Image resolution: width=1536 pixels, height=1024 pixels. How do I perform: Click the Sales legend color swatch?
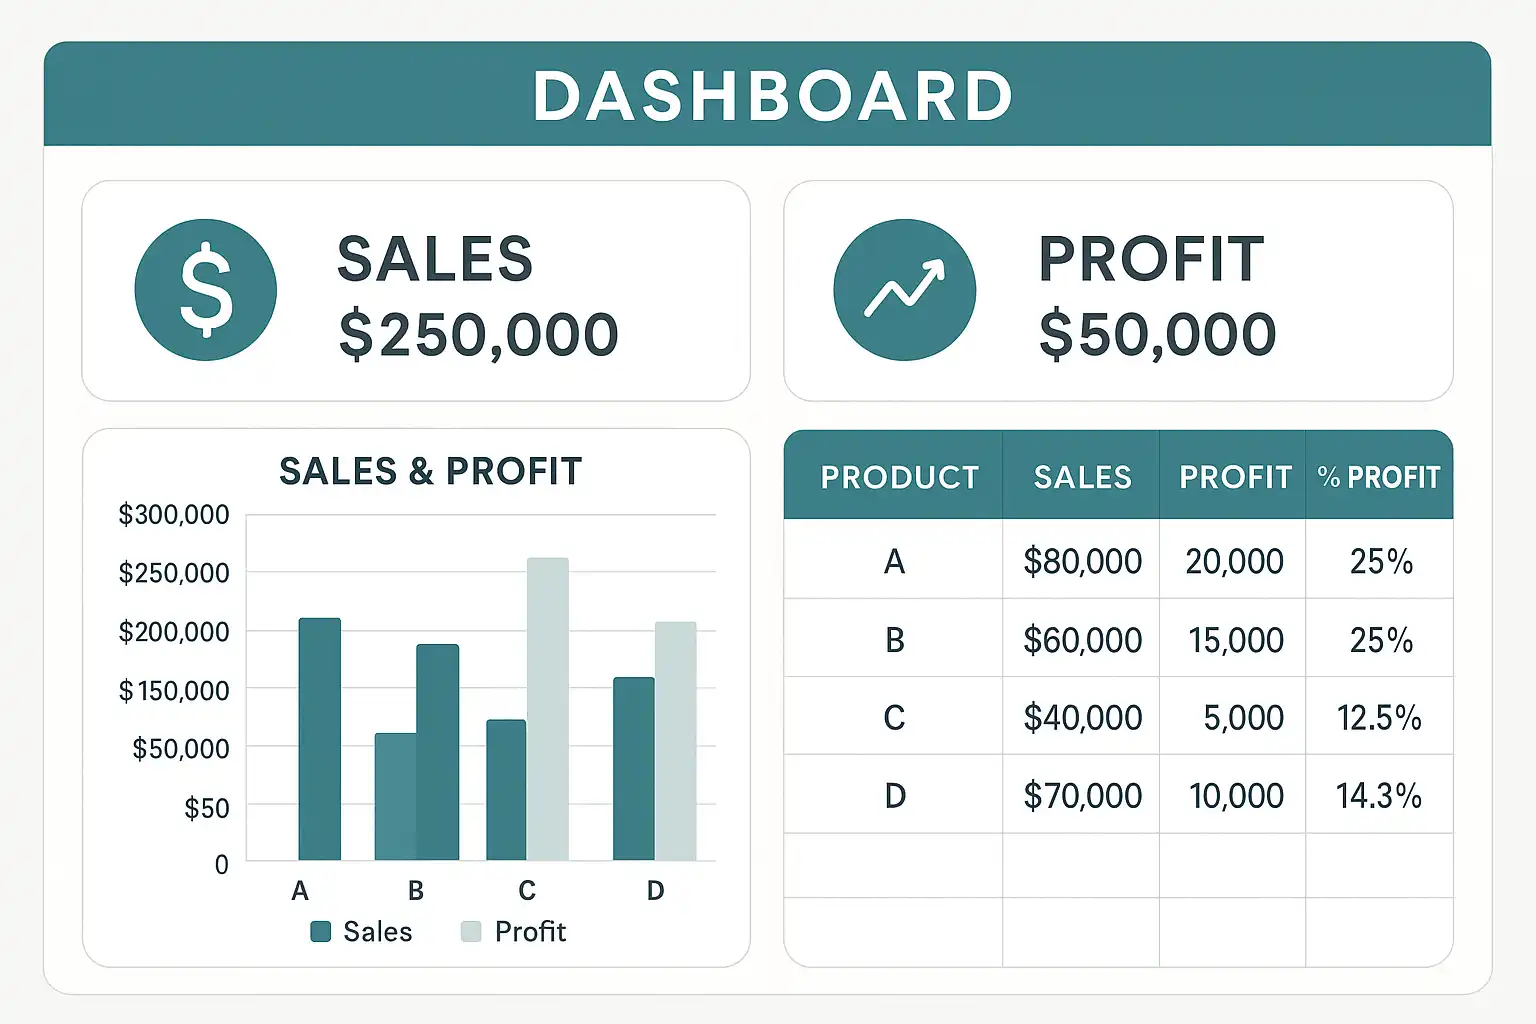(321, 932)
